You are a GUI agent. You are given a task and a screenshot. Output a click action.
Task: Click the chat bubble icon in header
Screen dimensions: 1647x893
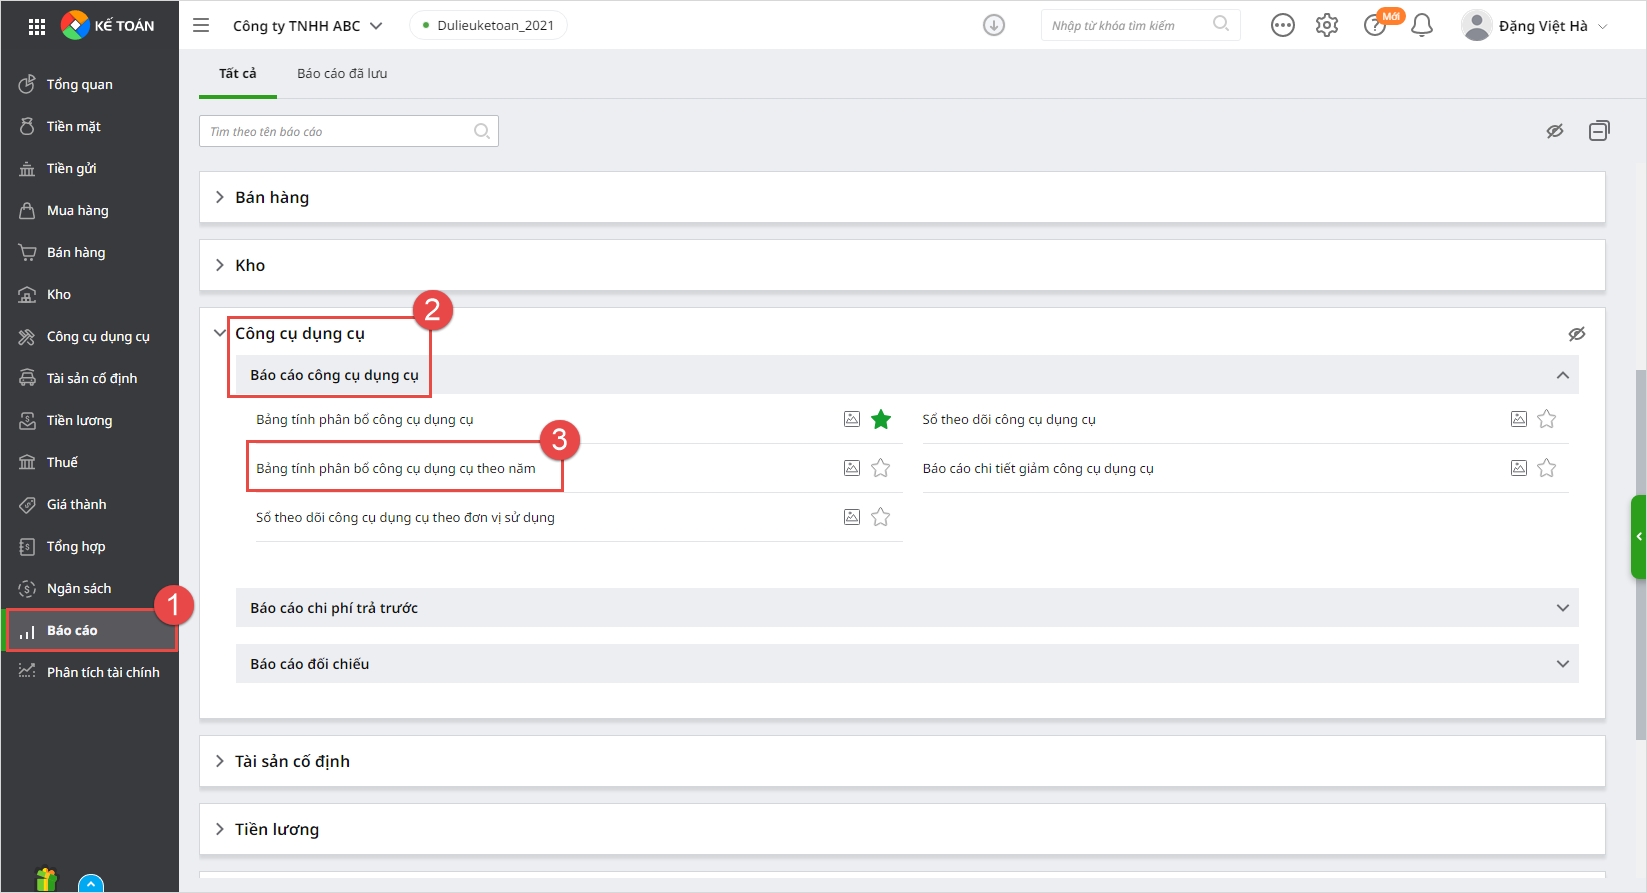tap(1282, 26)
